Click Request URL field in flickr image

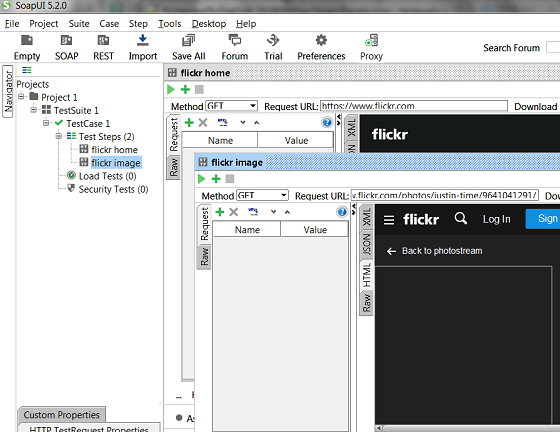pos(445,195)
